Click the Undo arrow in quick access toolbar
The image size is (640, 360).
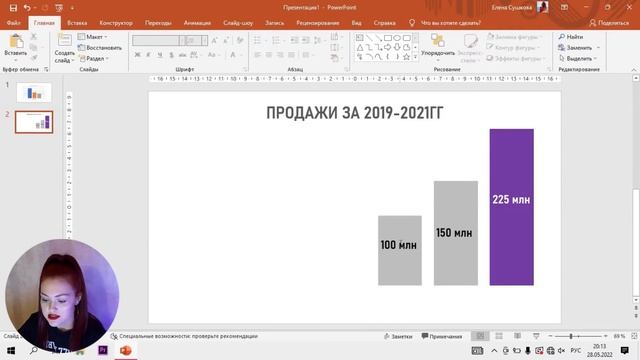(27, 8)
